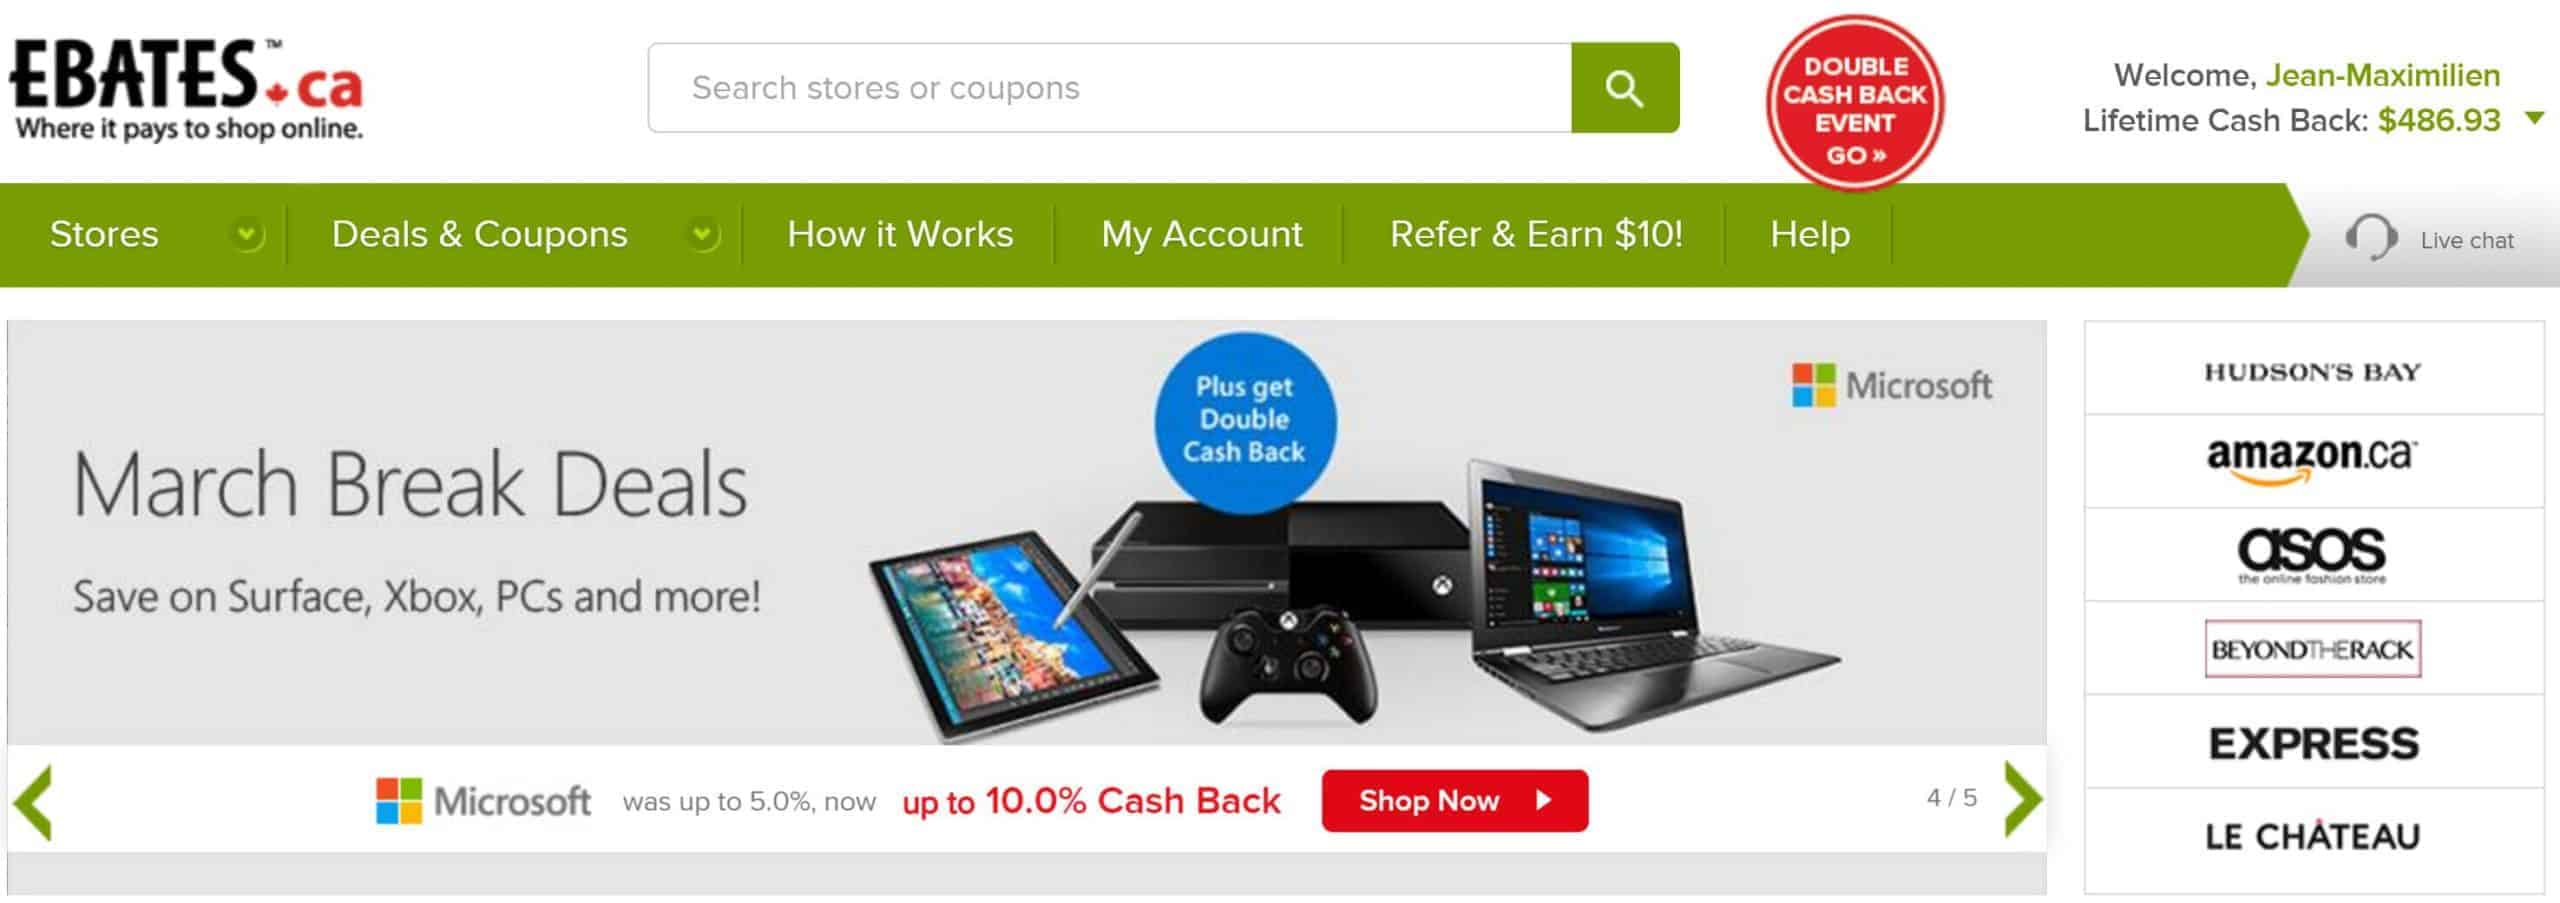Screen dimensions: 2560x903
Task: Expand the Stores dropdown arrow
Action: tap(247, 235)
